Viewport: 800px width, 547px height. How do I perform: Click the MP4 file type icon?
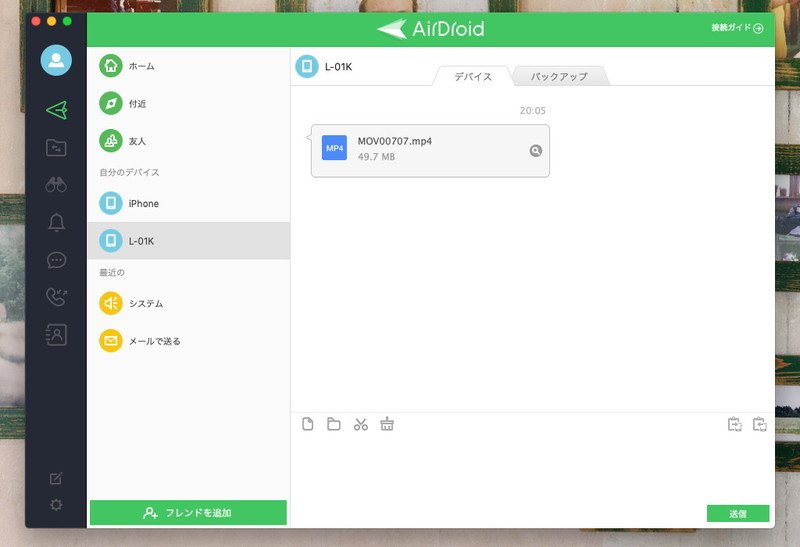pos(334,148)
